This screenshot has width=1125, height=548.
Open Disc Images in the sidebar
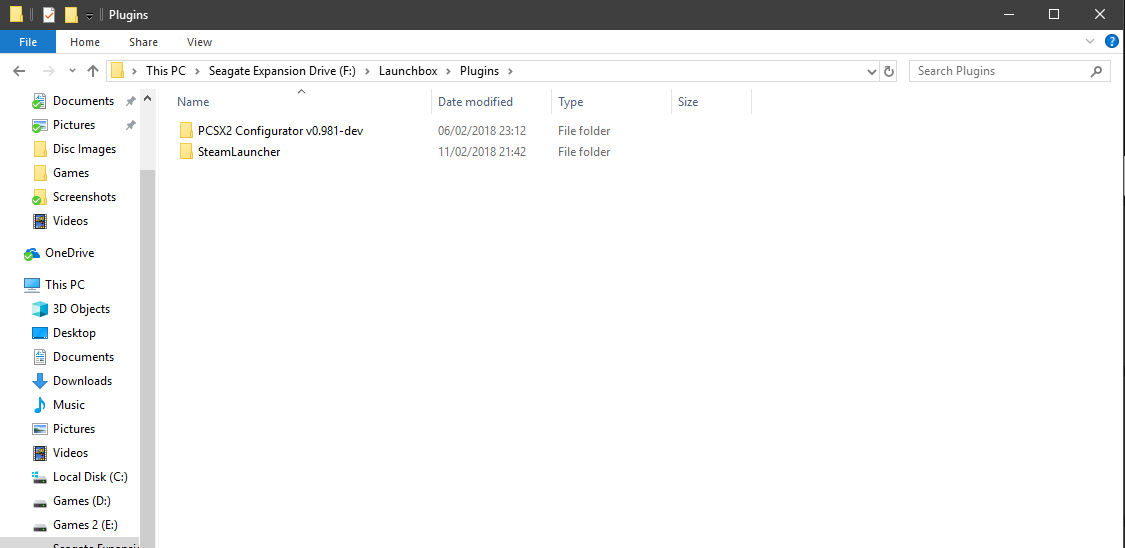pyautogui.click(x=84, y=149)
